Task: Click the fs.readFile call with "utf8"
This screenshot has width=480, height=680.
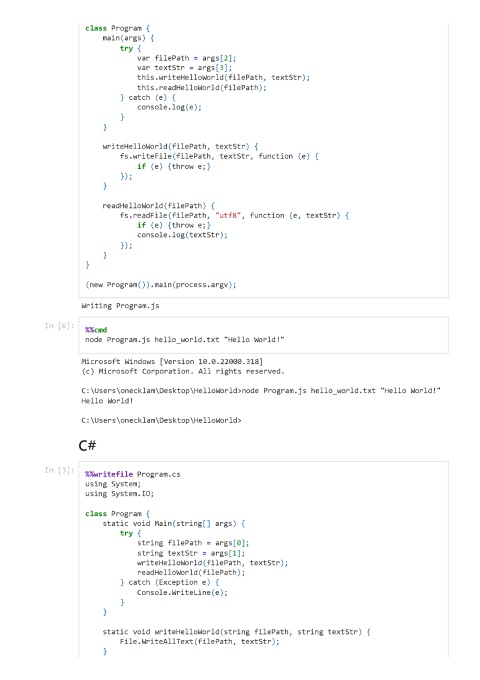Action: [x=235, y=215]
